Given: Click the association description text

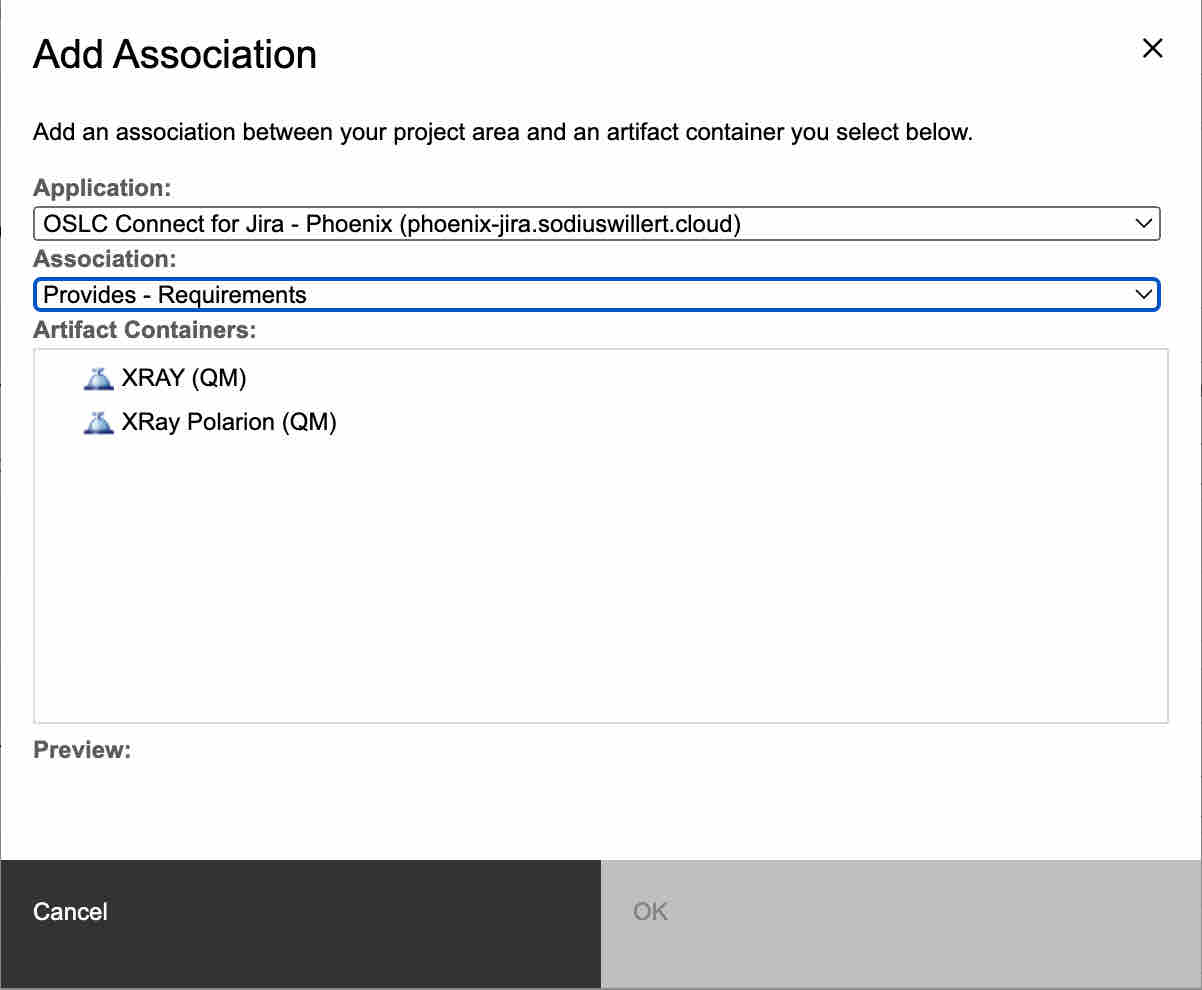Looking at the screenshot, I should pos(502,132).
